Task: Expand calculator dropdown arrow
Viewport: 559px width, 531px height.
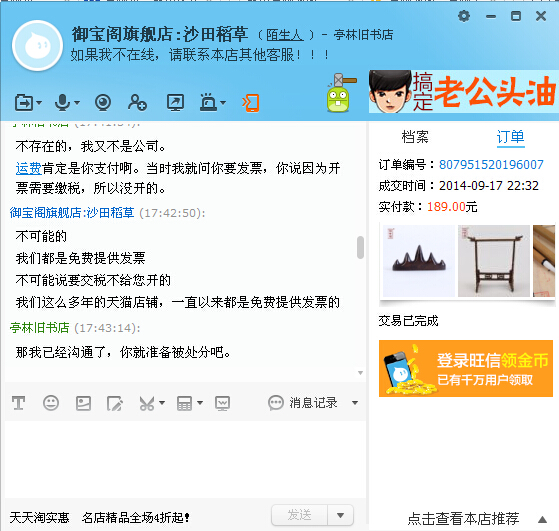Action: point(200,403)
